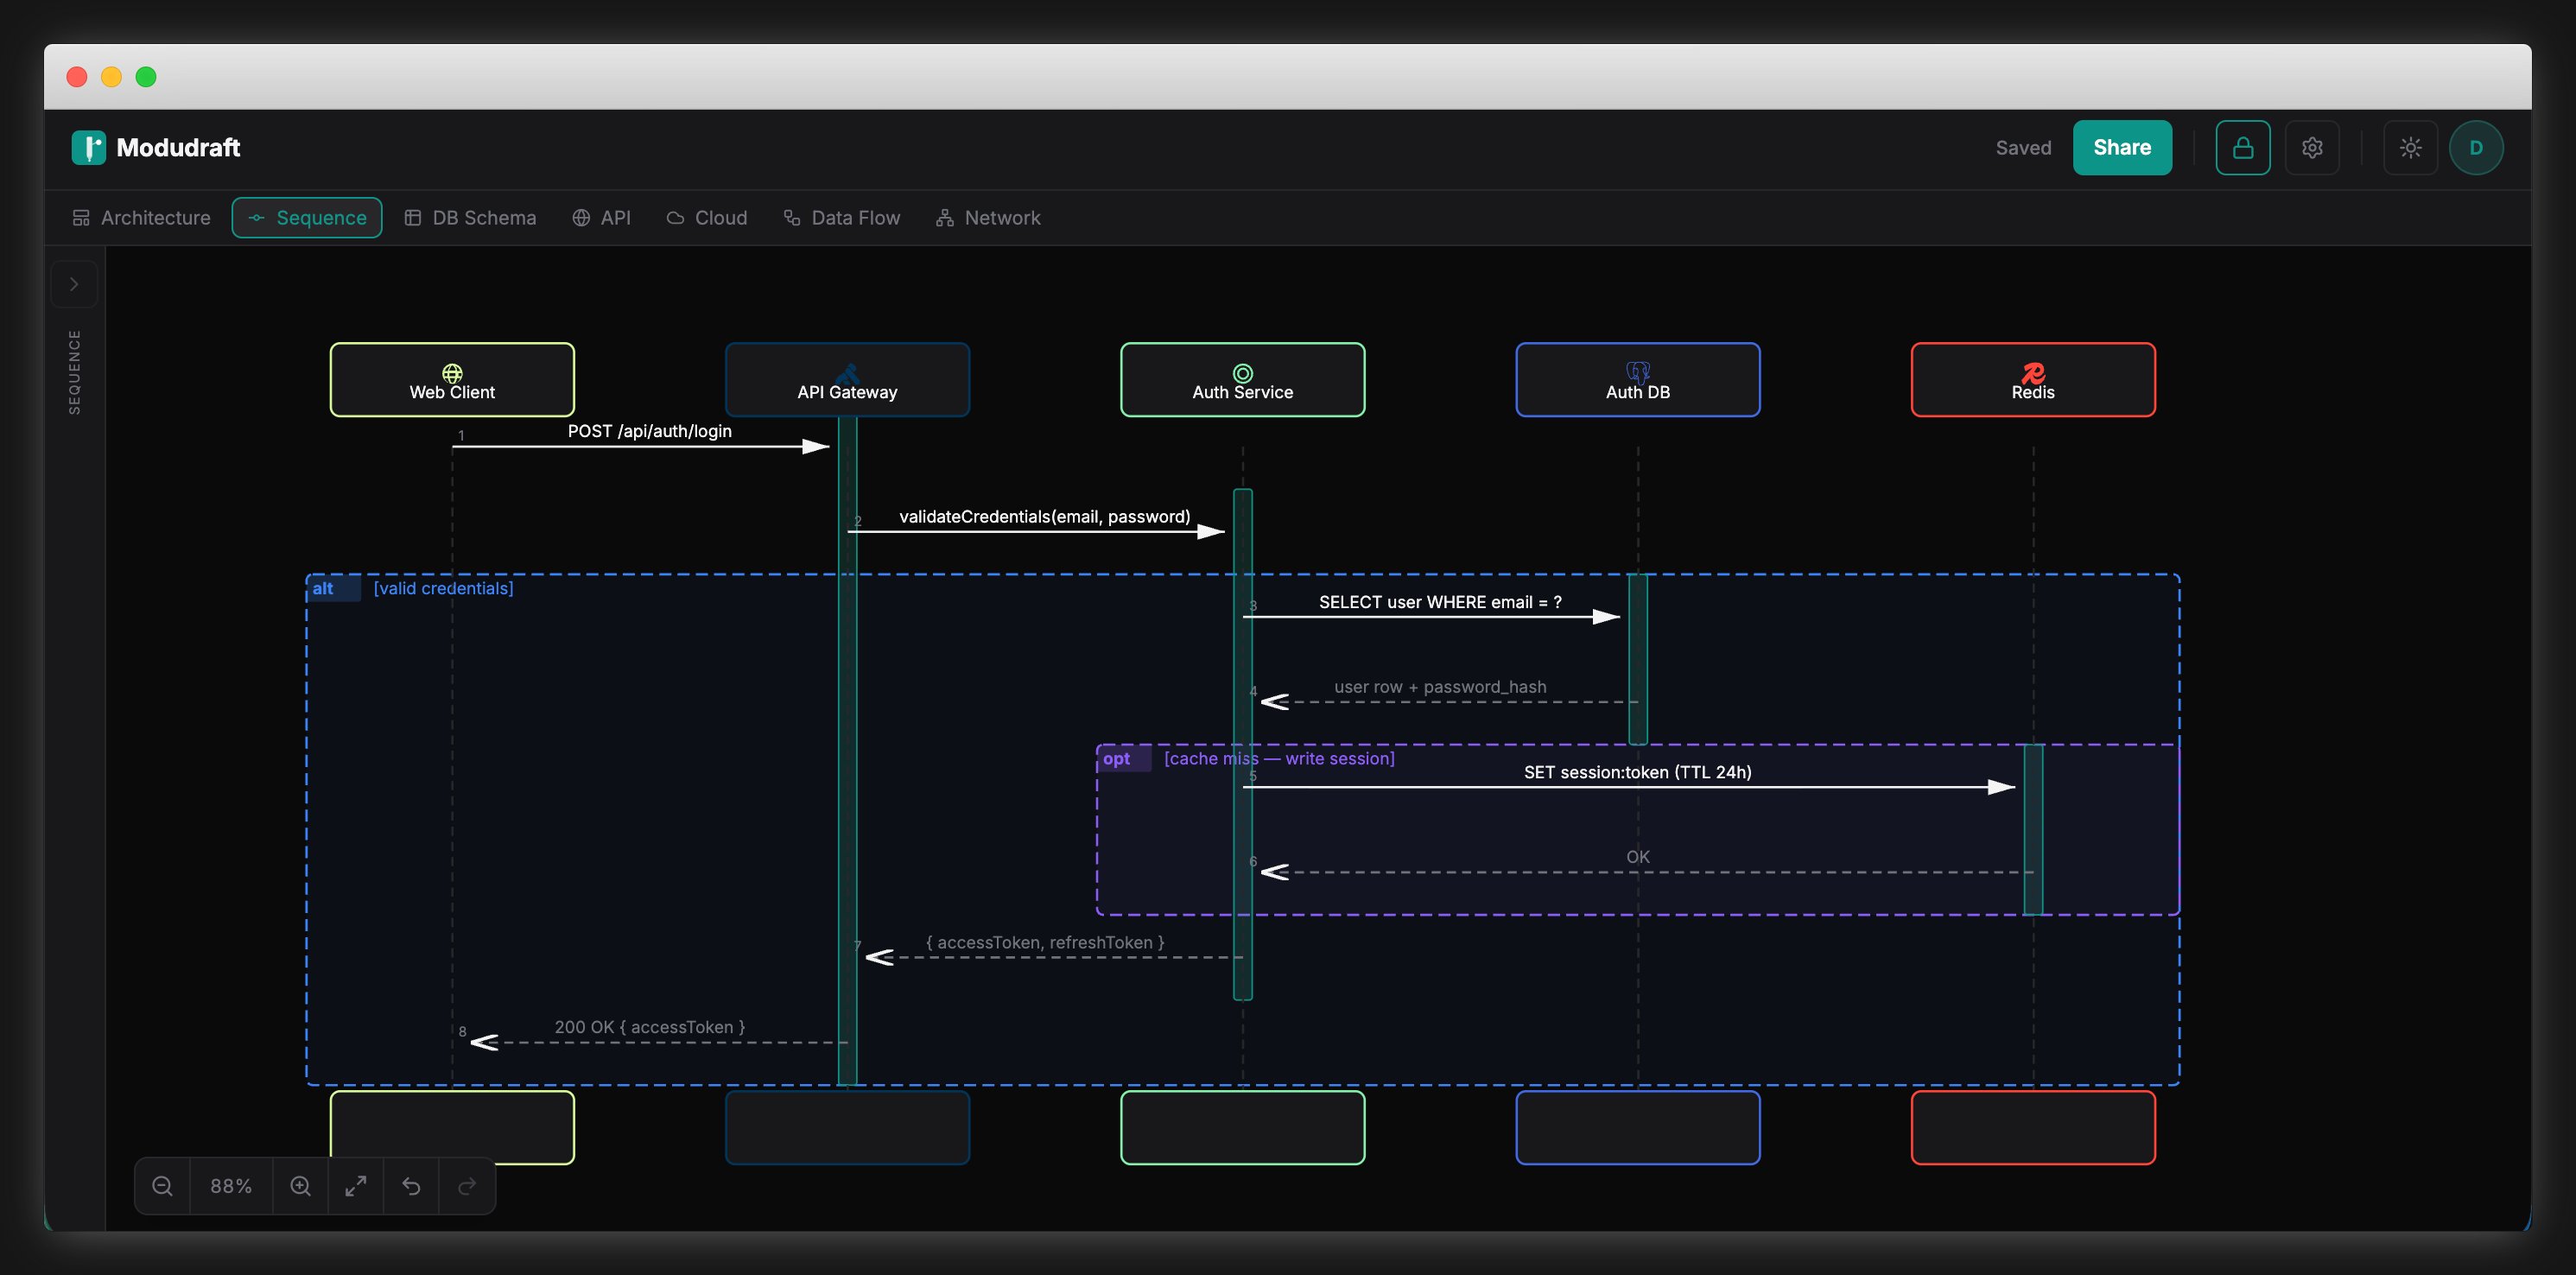Toggle light theme with sun icon
Image resolution: width=2576 pixels, height=1275 pixels.
point(2410,147)
